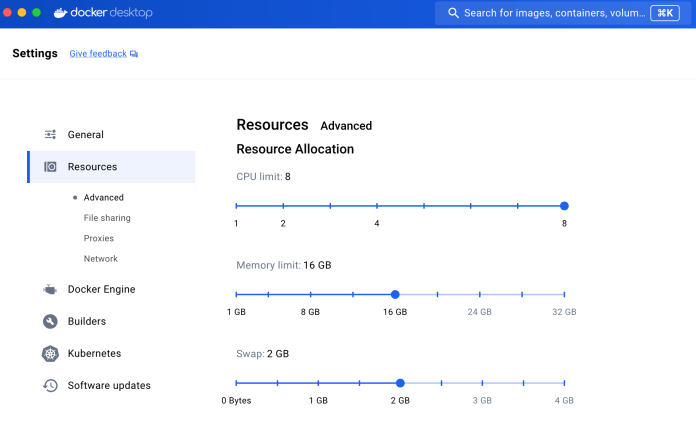This screenshot has width=696, height=425.
Task: Click the Kubernetes helm wheel icon
Action: pyautogui.click(x=50, y=354)
